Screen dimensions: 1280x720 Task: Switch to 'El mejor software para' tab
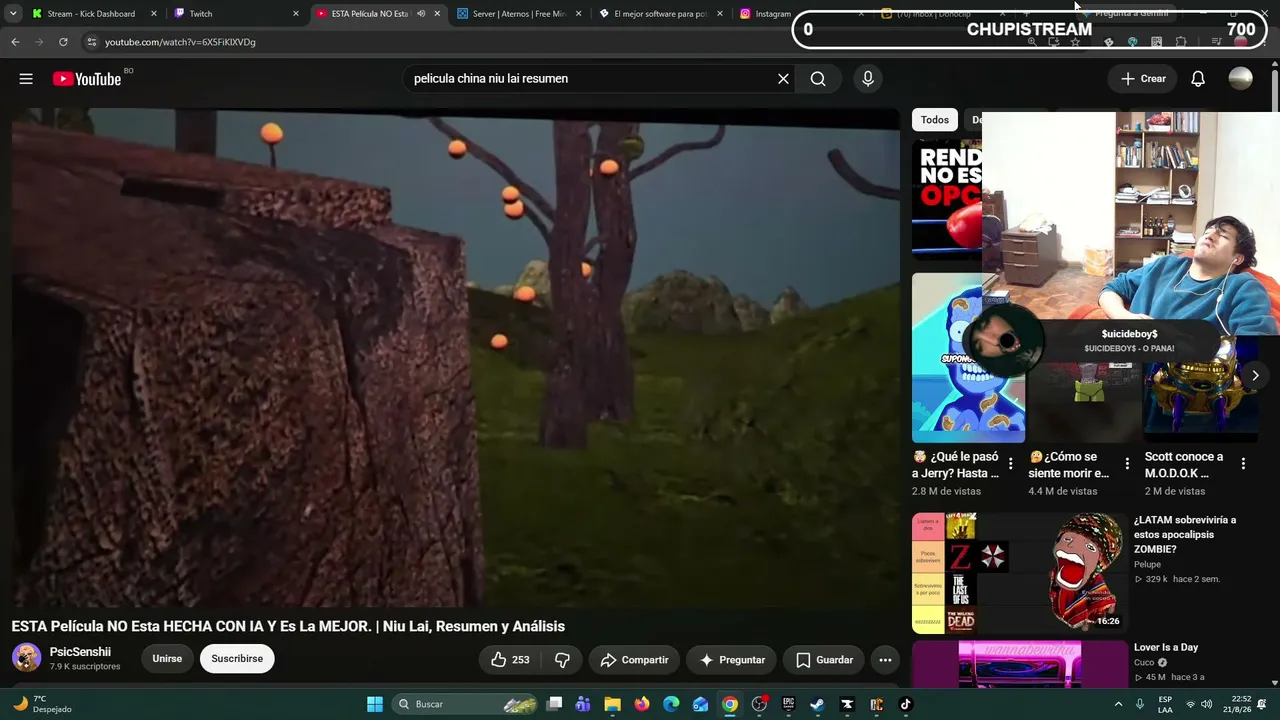[x=661, y=14]
